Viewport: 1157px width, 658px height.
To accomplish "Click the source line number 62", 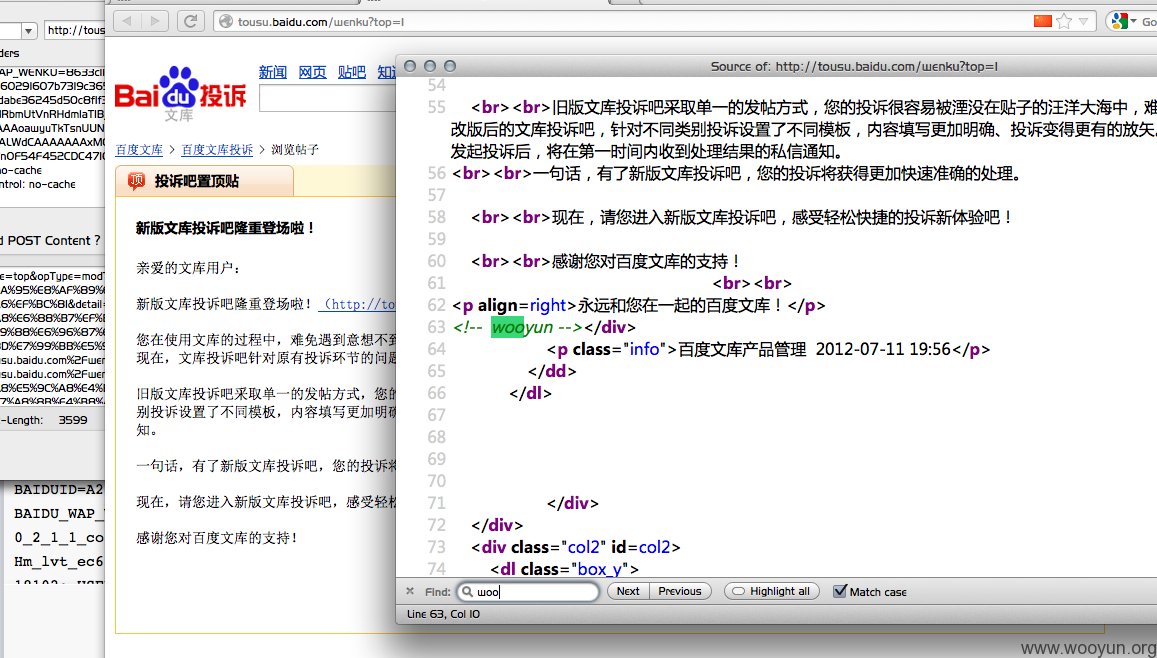I will (x=437, y=305).
